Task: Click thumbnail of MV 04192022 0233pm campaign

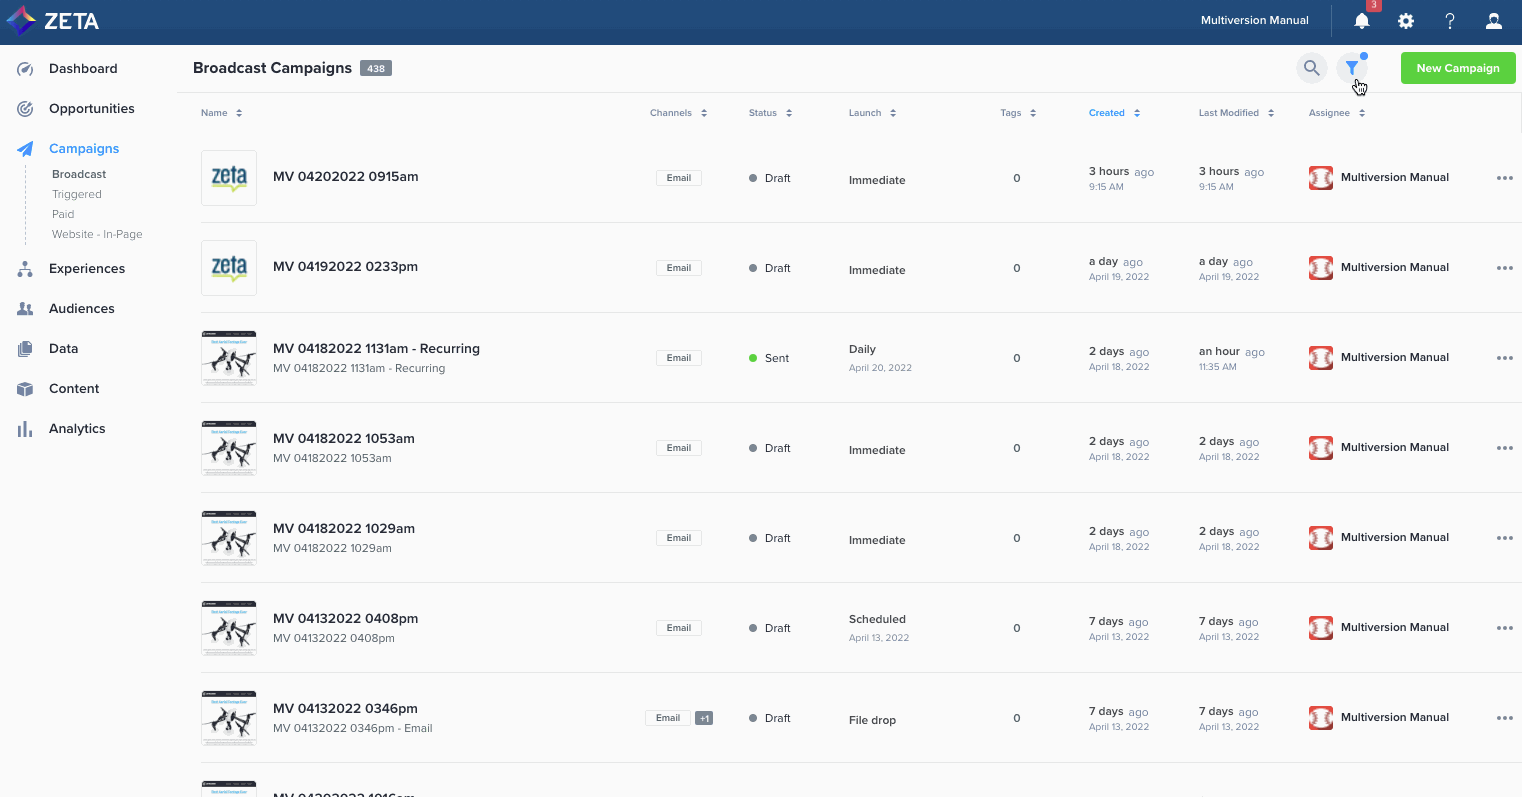Action: 229,268
